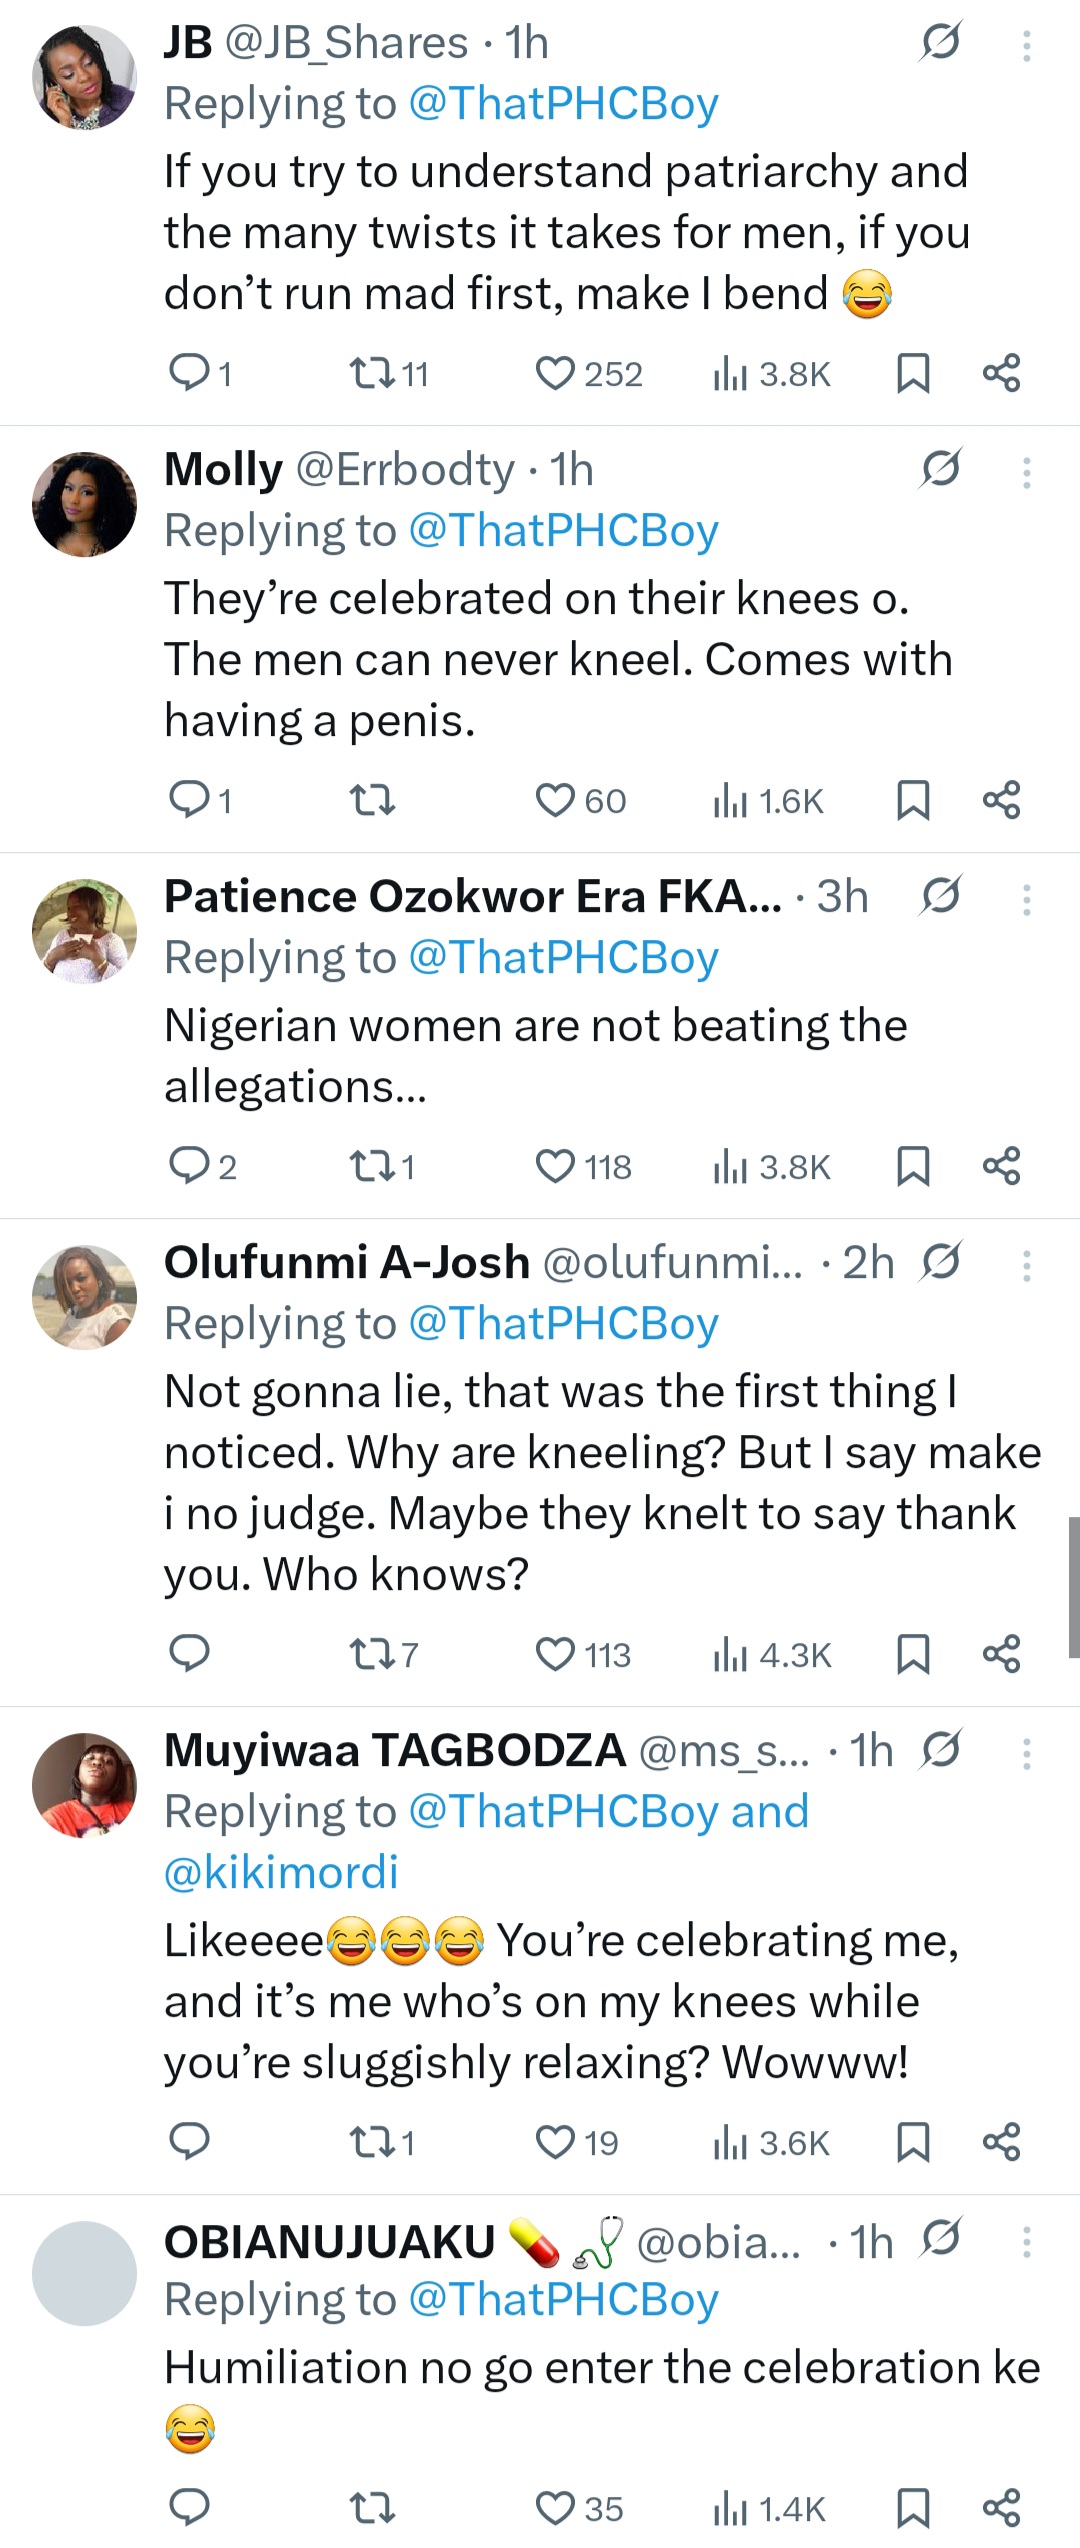The image size is (1080, 2548).
Task: Share Patience Ozokwor Era's reply
Action: click(1001, 1167)
